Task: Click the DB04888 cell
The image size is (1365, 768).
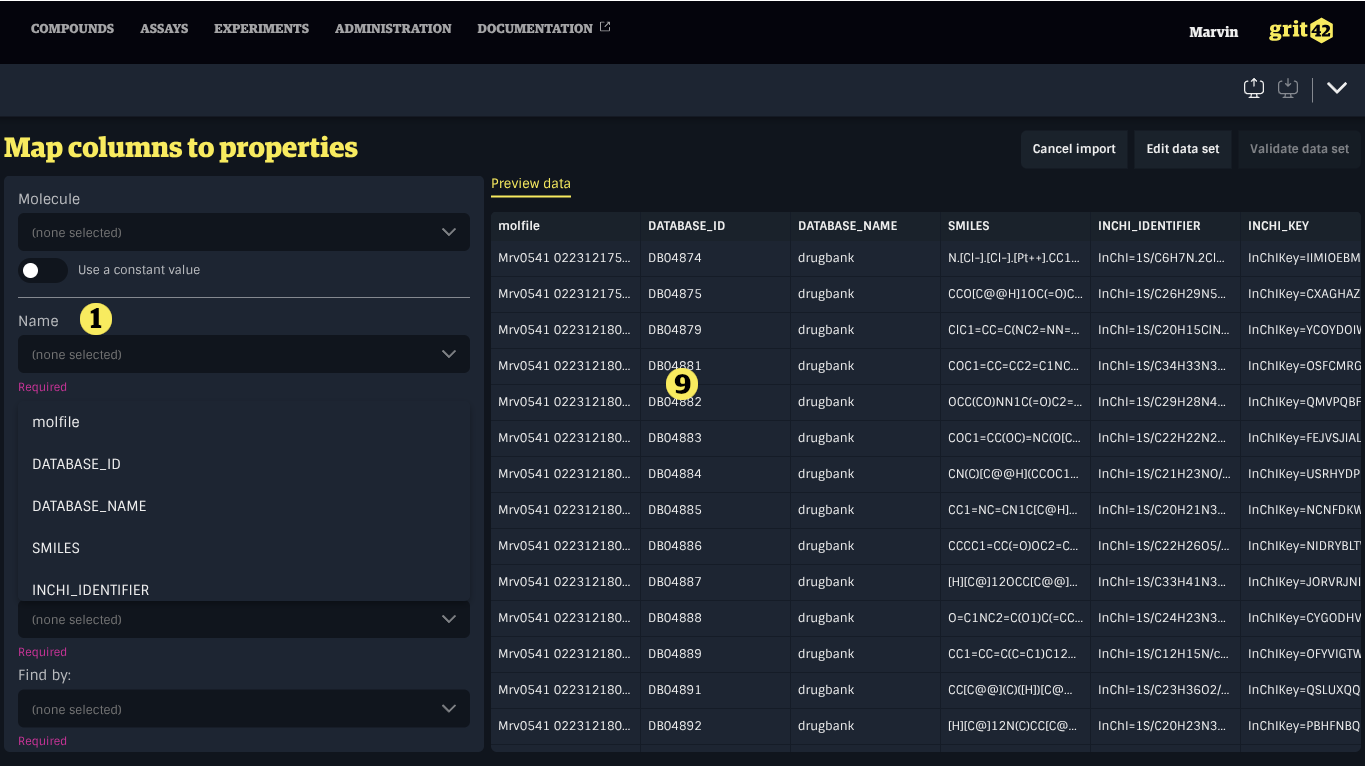Action: pos(715,618)
